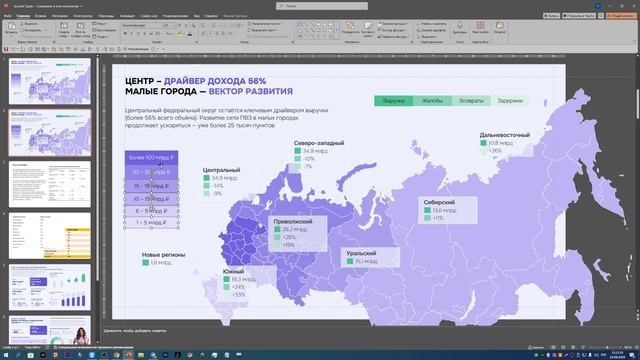The height and width of the screenshot is (360, 640).
Task: Toggle Notes pane from status bar
Action: tap(536, 347)
